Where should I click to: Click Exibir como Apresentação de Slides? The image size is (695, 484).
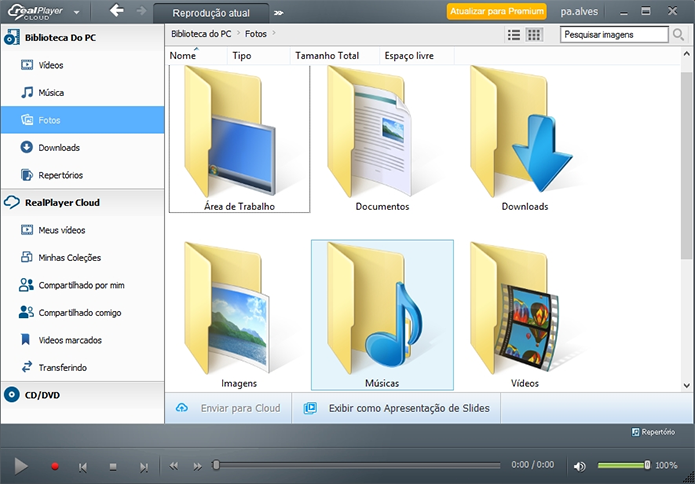tap(396, 408)
